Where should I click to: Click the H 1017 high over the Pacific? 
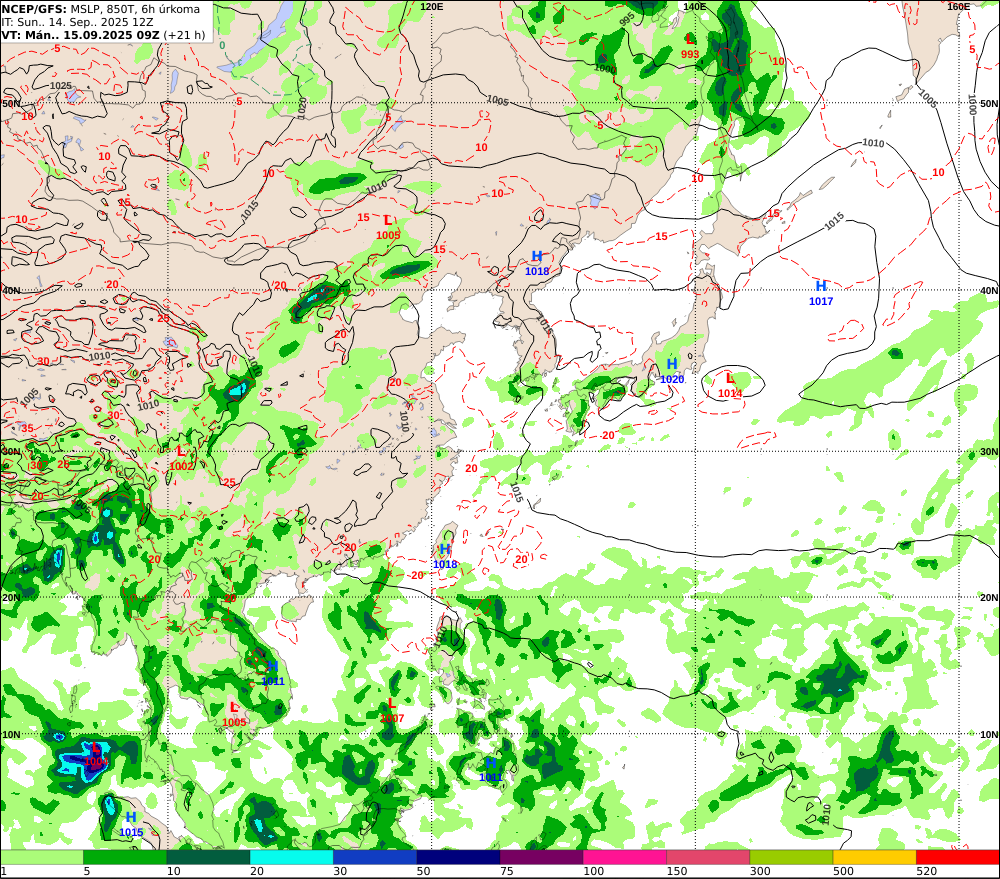coord(821,293)
